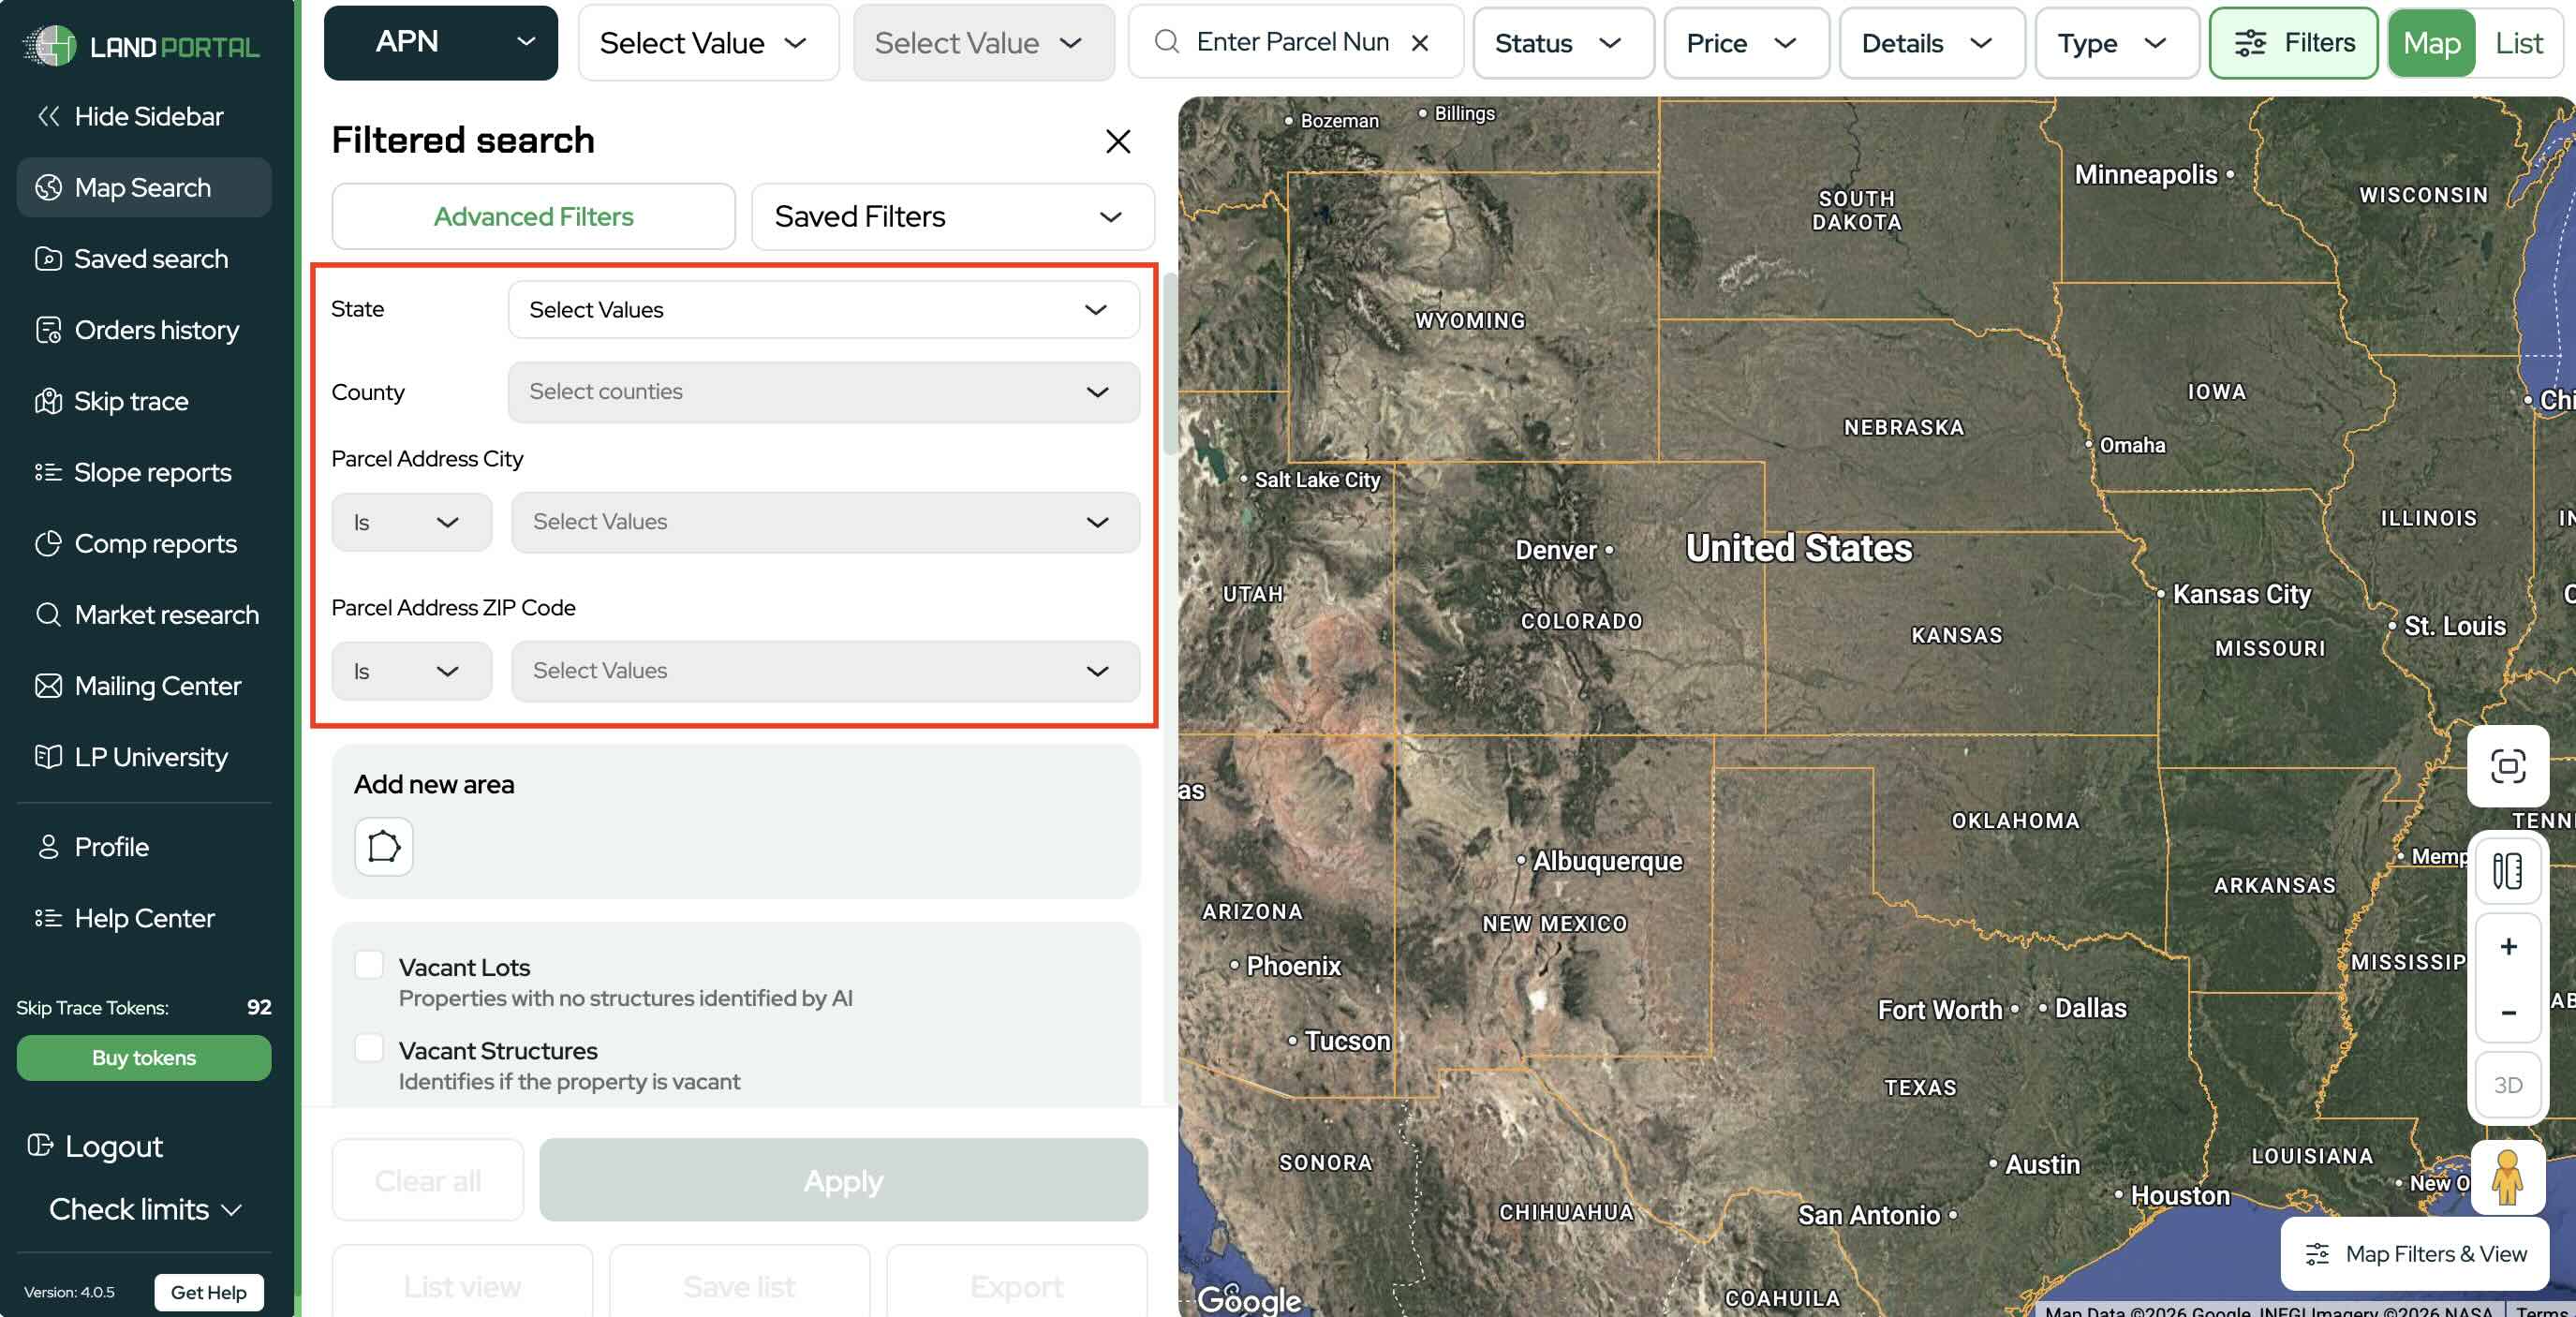Expand the State Select Values dropdown
The width and height of the screenshot is (2576, 1317).
822,310
